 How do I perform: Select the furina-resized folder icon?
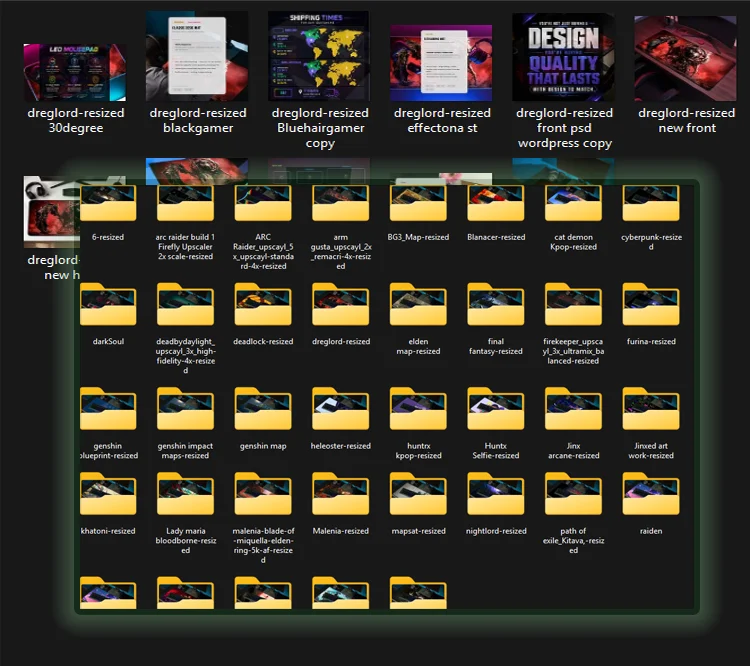tap(651, 304)
